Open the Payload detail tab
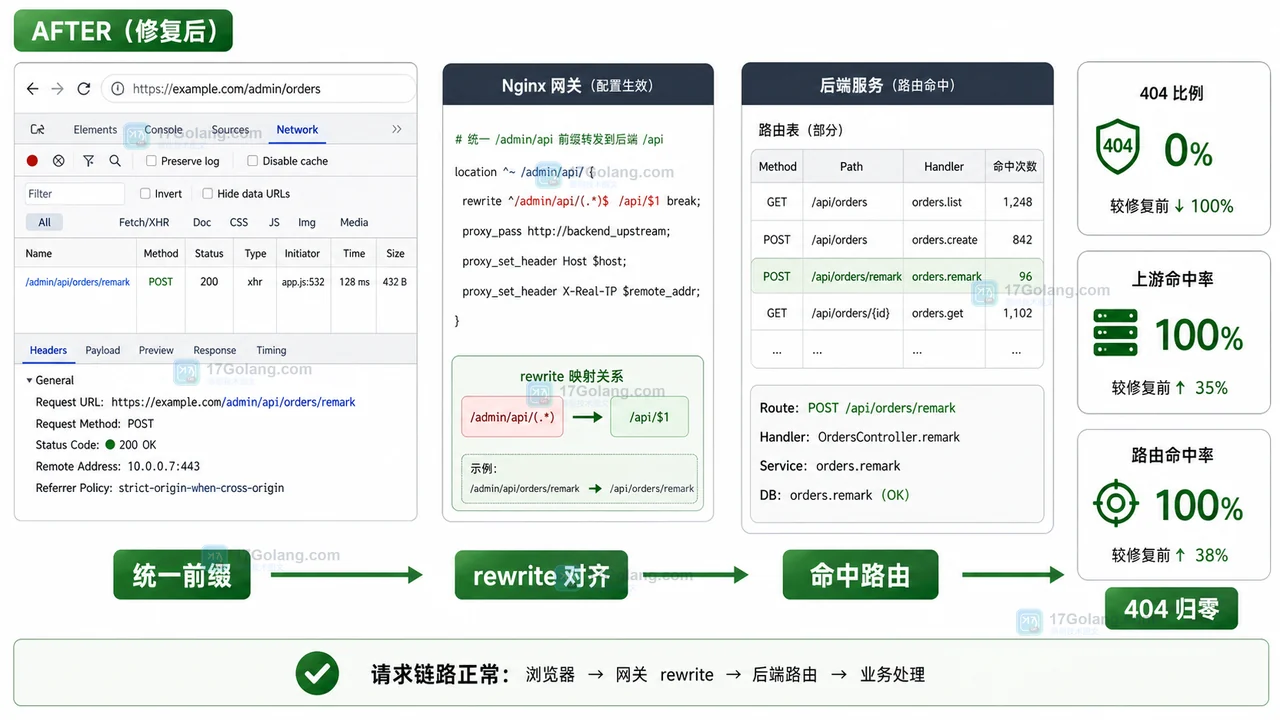Screen dimensions: 1280x720 (103, 351)
